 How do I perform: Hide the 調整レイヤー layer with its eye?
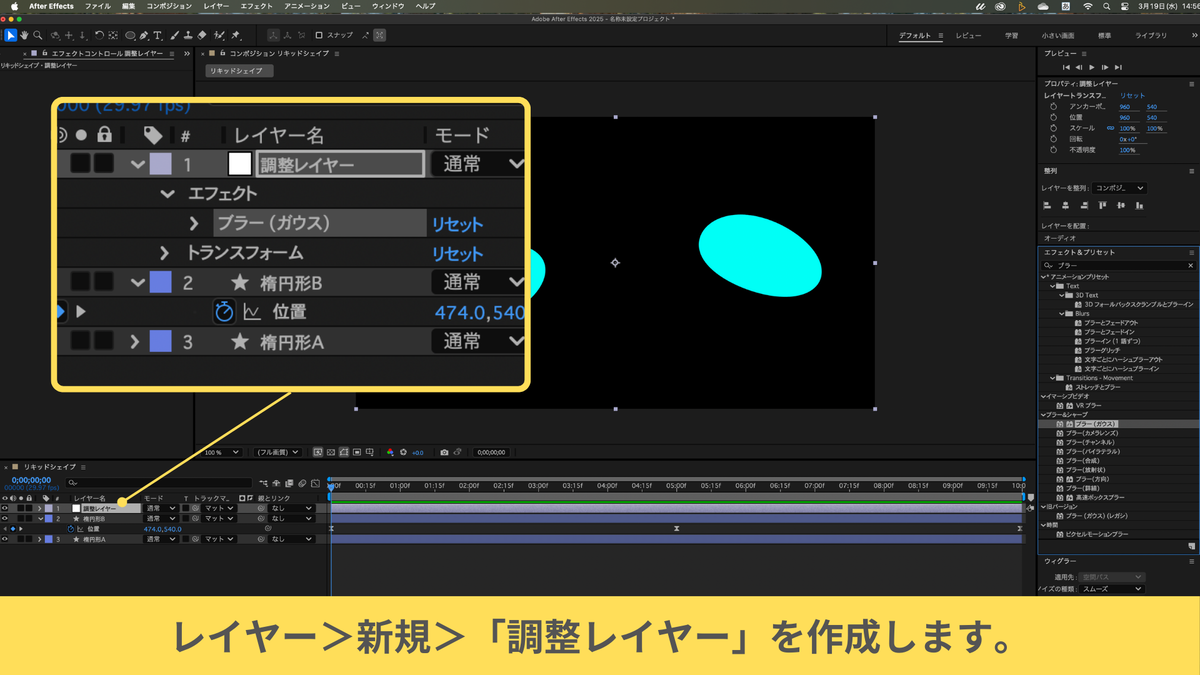pos(5,508)
